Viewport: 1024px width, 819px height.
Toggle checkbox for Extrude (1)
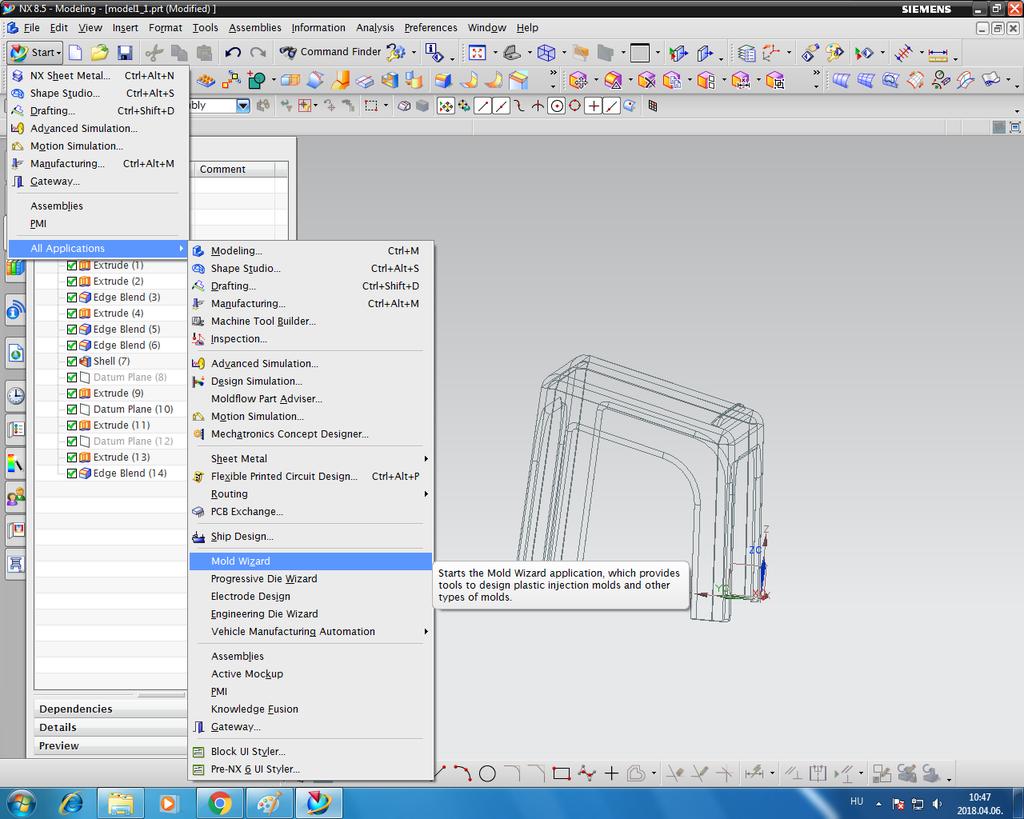pos(72,265)
